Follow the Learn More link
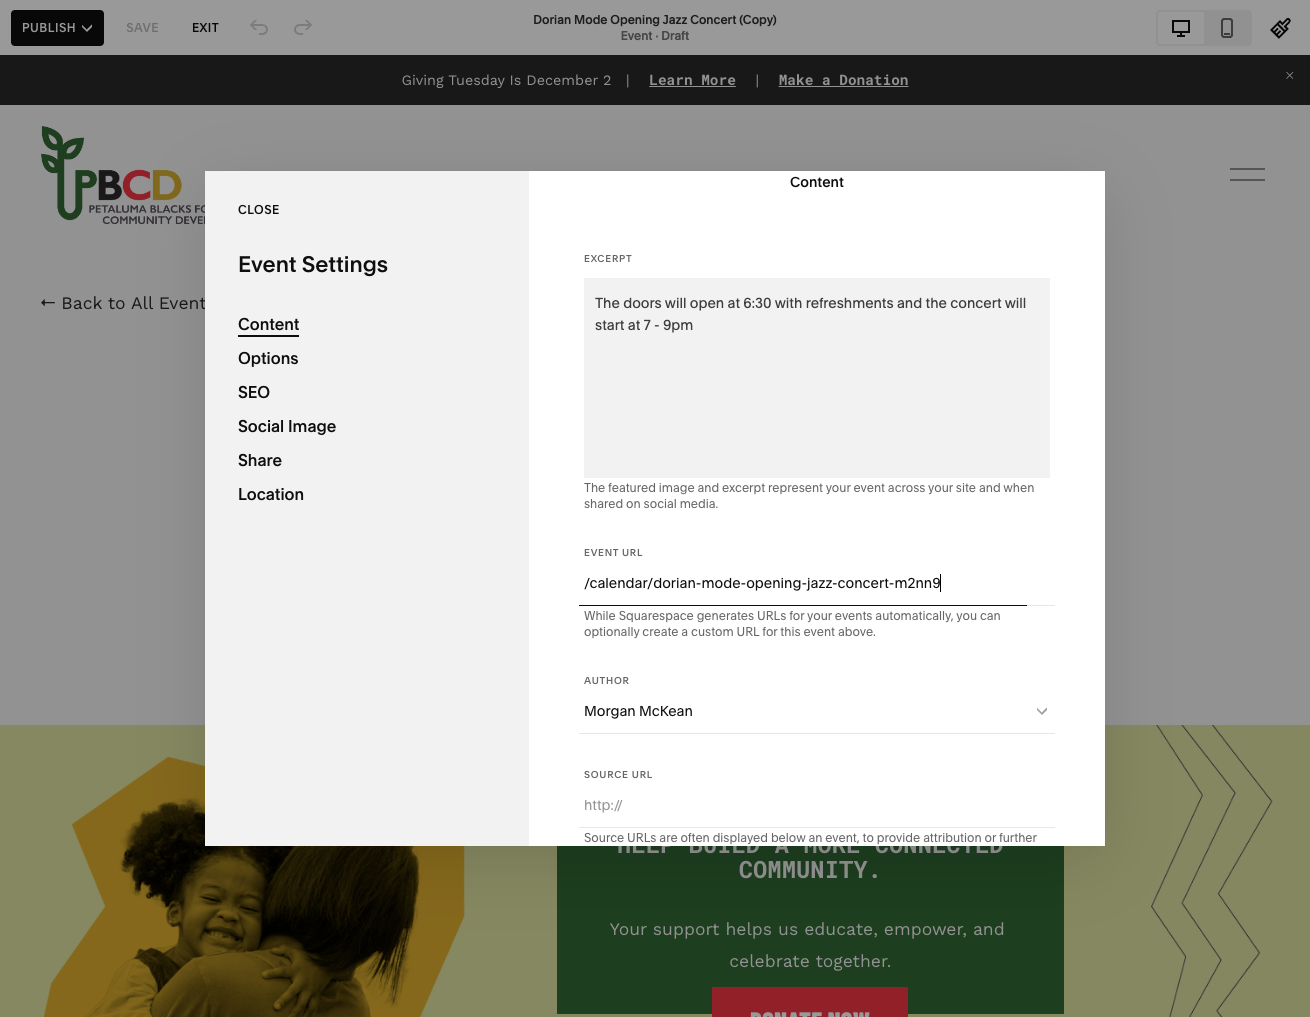The height and width of the screenshot is (1017, 1310). [x=692, y=80]
